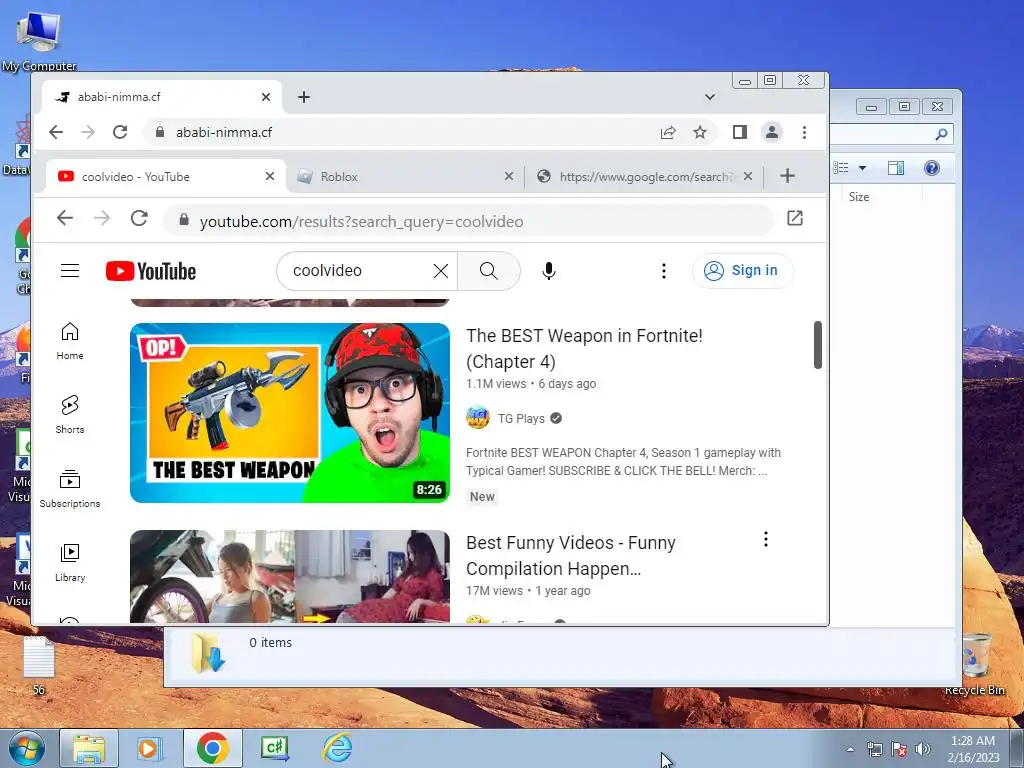
Task: Open the Action Center flag icon
Action: click(899, 749)
